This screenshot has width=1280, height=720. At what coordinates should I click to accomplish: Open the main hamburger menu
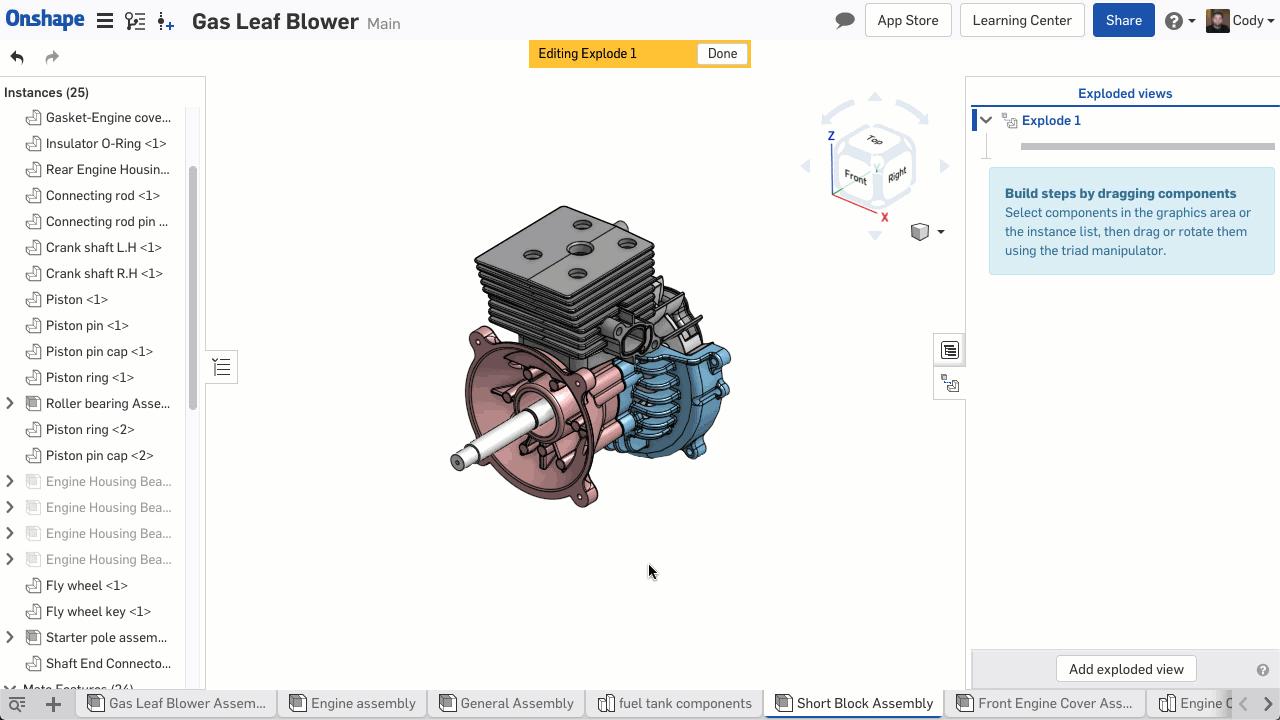105,18
